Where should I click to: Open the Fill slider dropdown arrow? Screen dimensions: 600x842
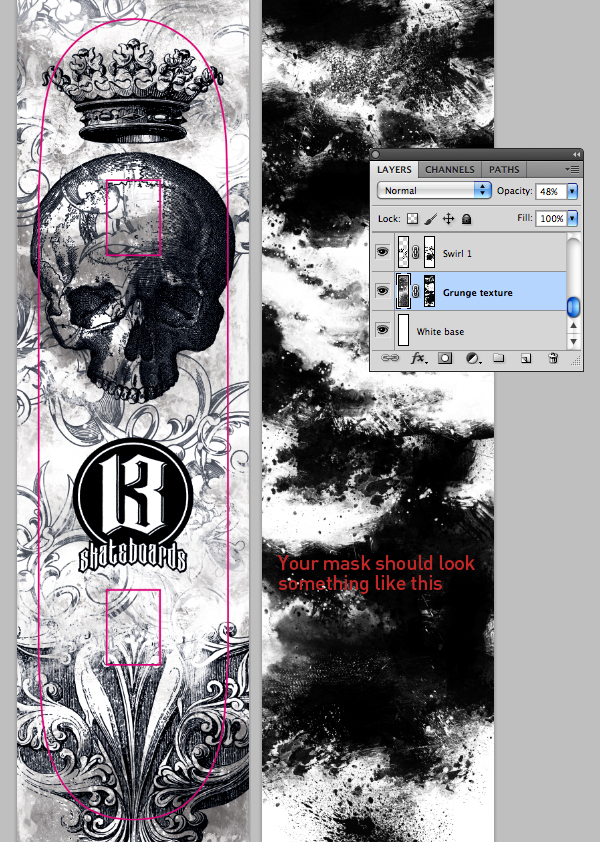coord(572,219)
